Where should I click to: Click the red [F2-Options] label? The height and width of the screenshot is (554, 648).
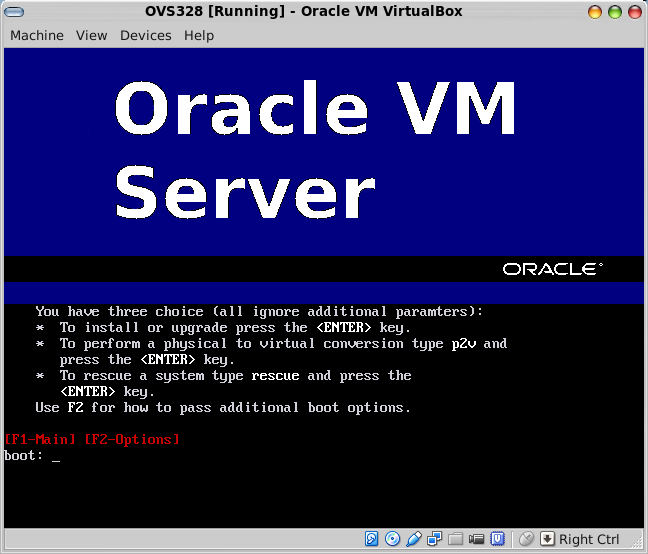[132, 439]
